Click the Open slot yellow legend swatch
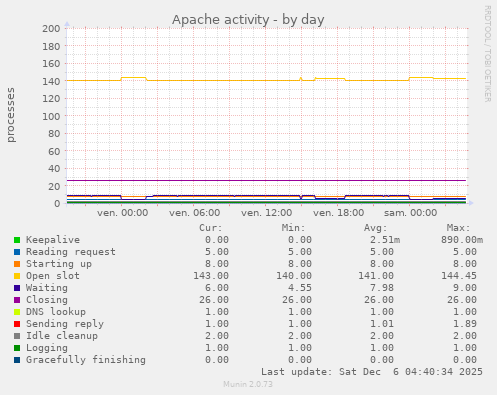The width and height of the screenshot is (497, 395). [x=17, y=276]
